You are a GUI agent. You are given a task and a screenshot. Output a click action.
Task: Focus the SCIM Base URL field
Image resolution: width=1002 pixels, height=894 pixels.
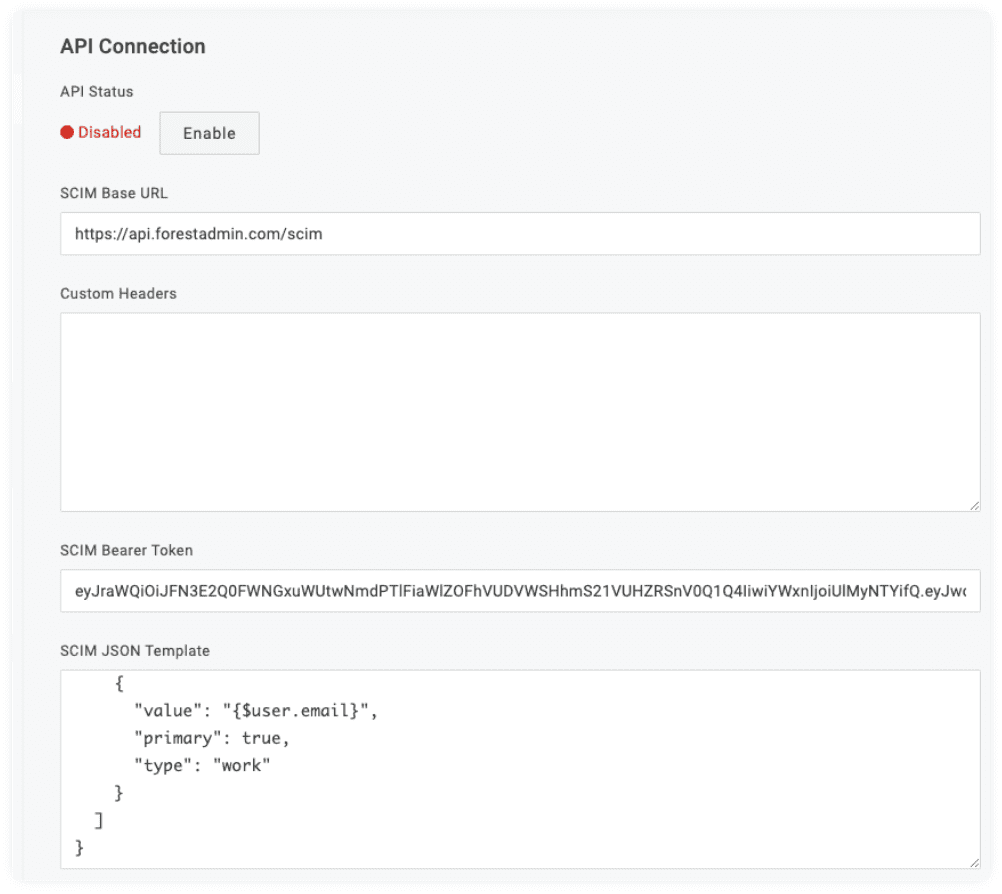pos(519,234)
